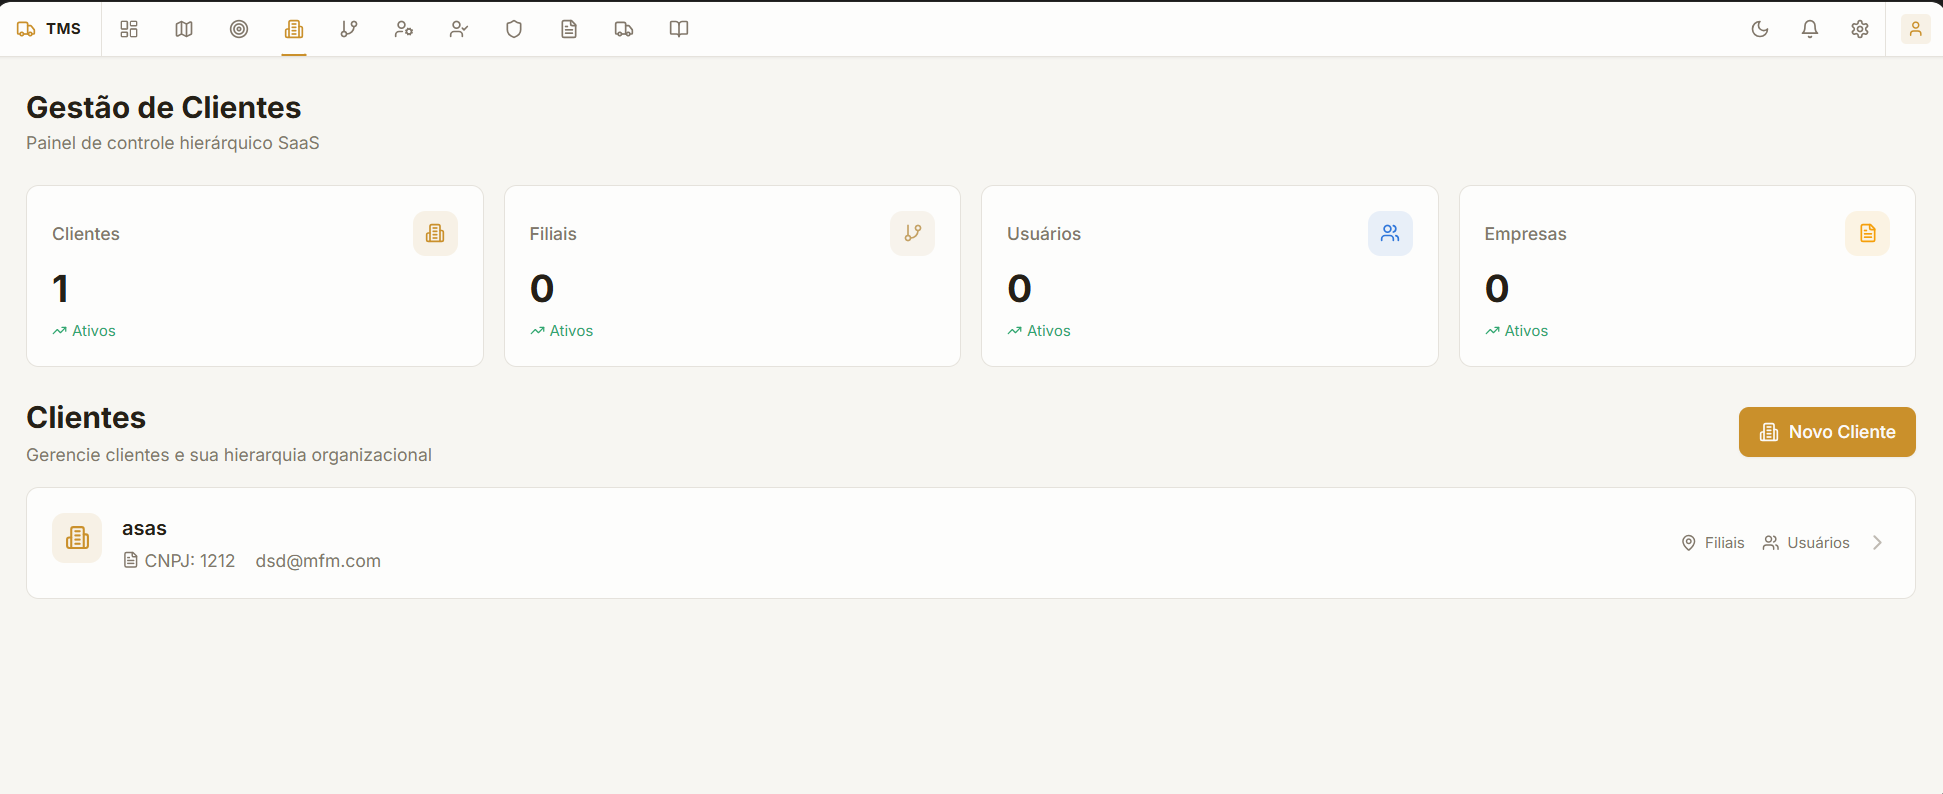Click the user-with-checkmark navigation icon
1943x794 pixels.
tap(459, 29)
